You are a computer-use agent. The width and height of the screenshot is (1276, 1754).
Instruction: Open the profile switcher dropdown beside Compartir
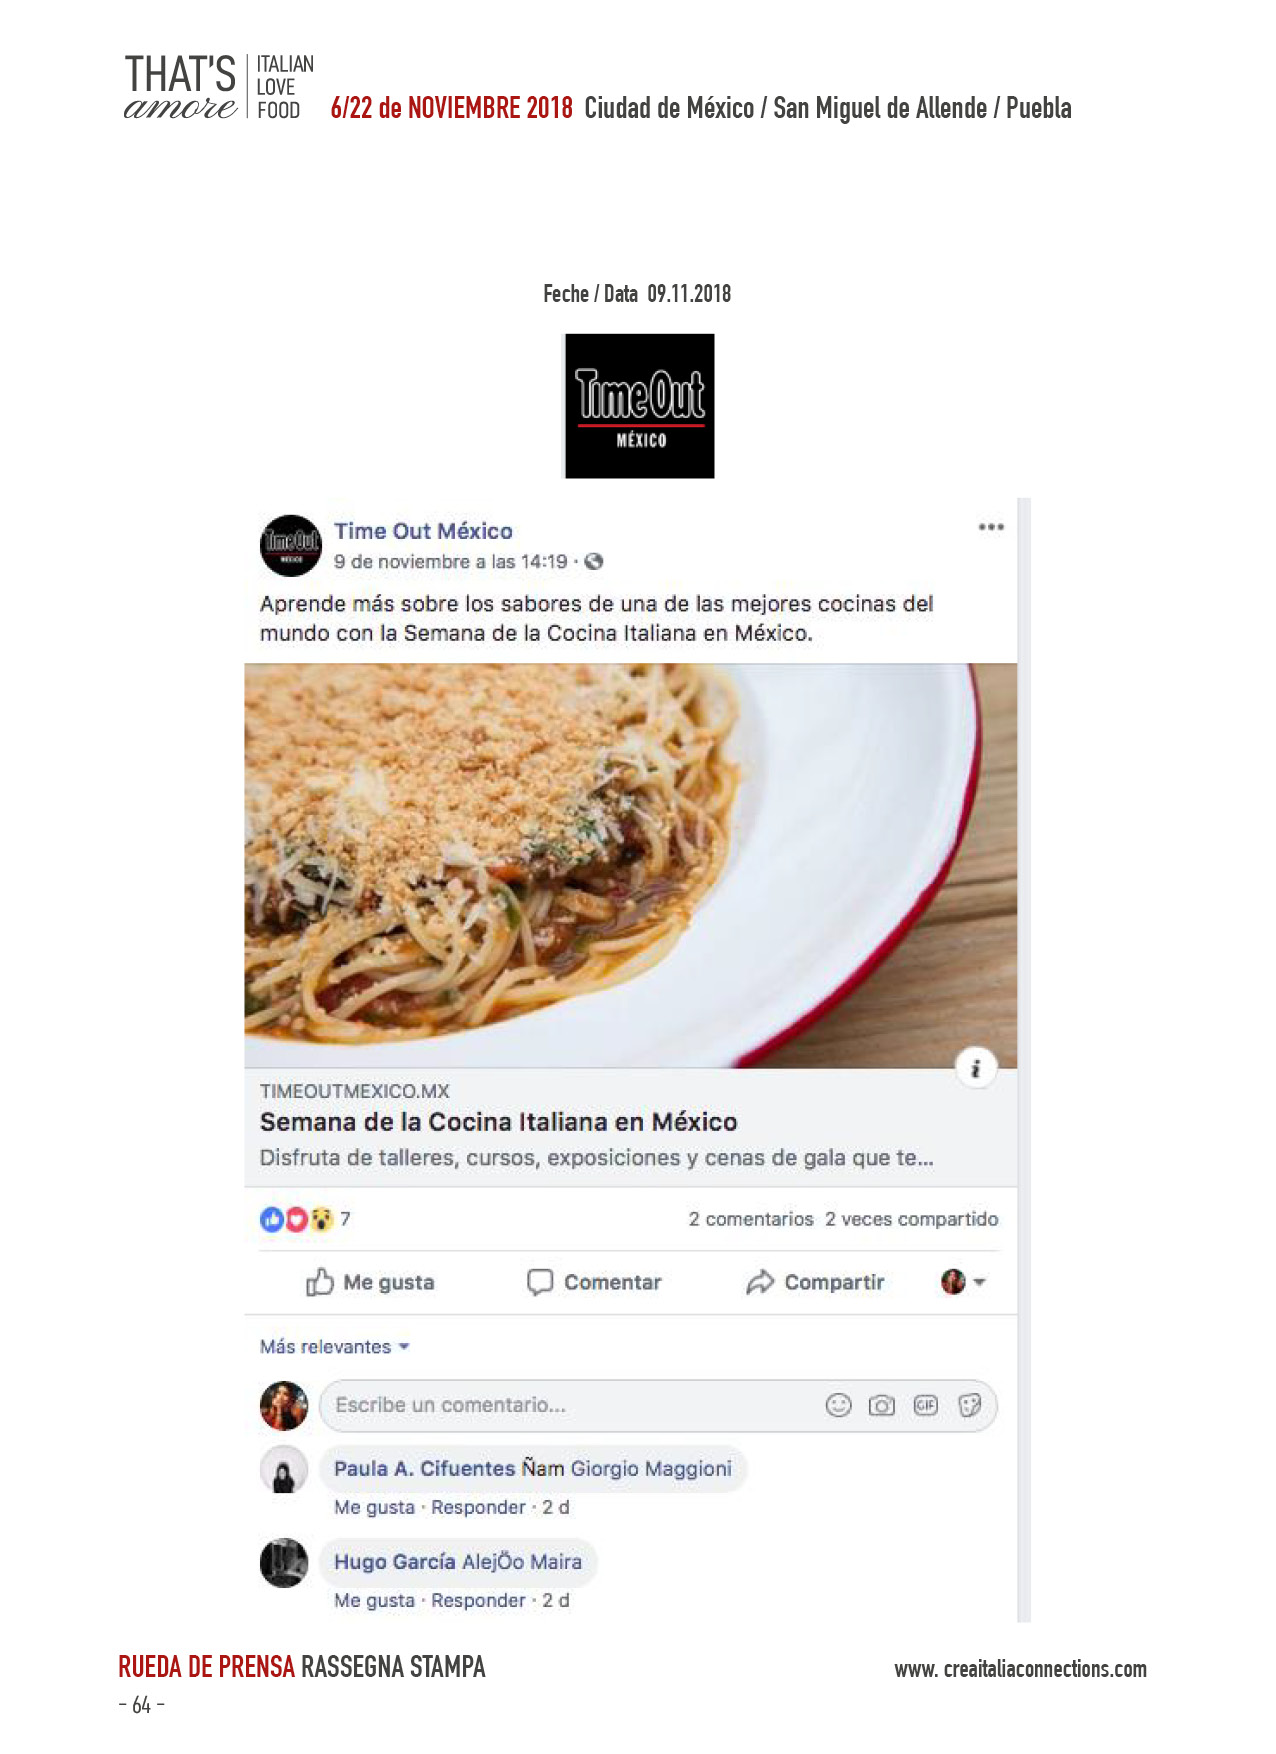pyautogui.click(x=964, y=1281)
